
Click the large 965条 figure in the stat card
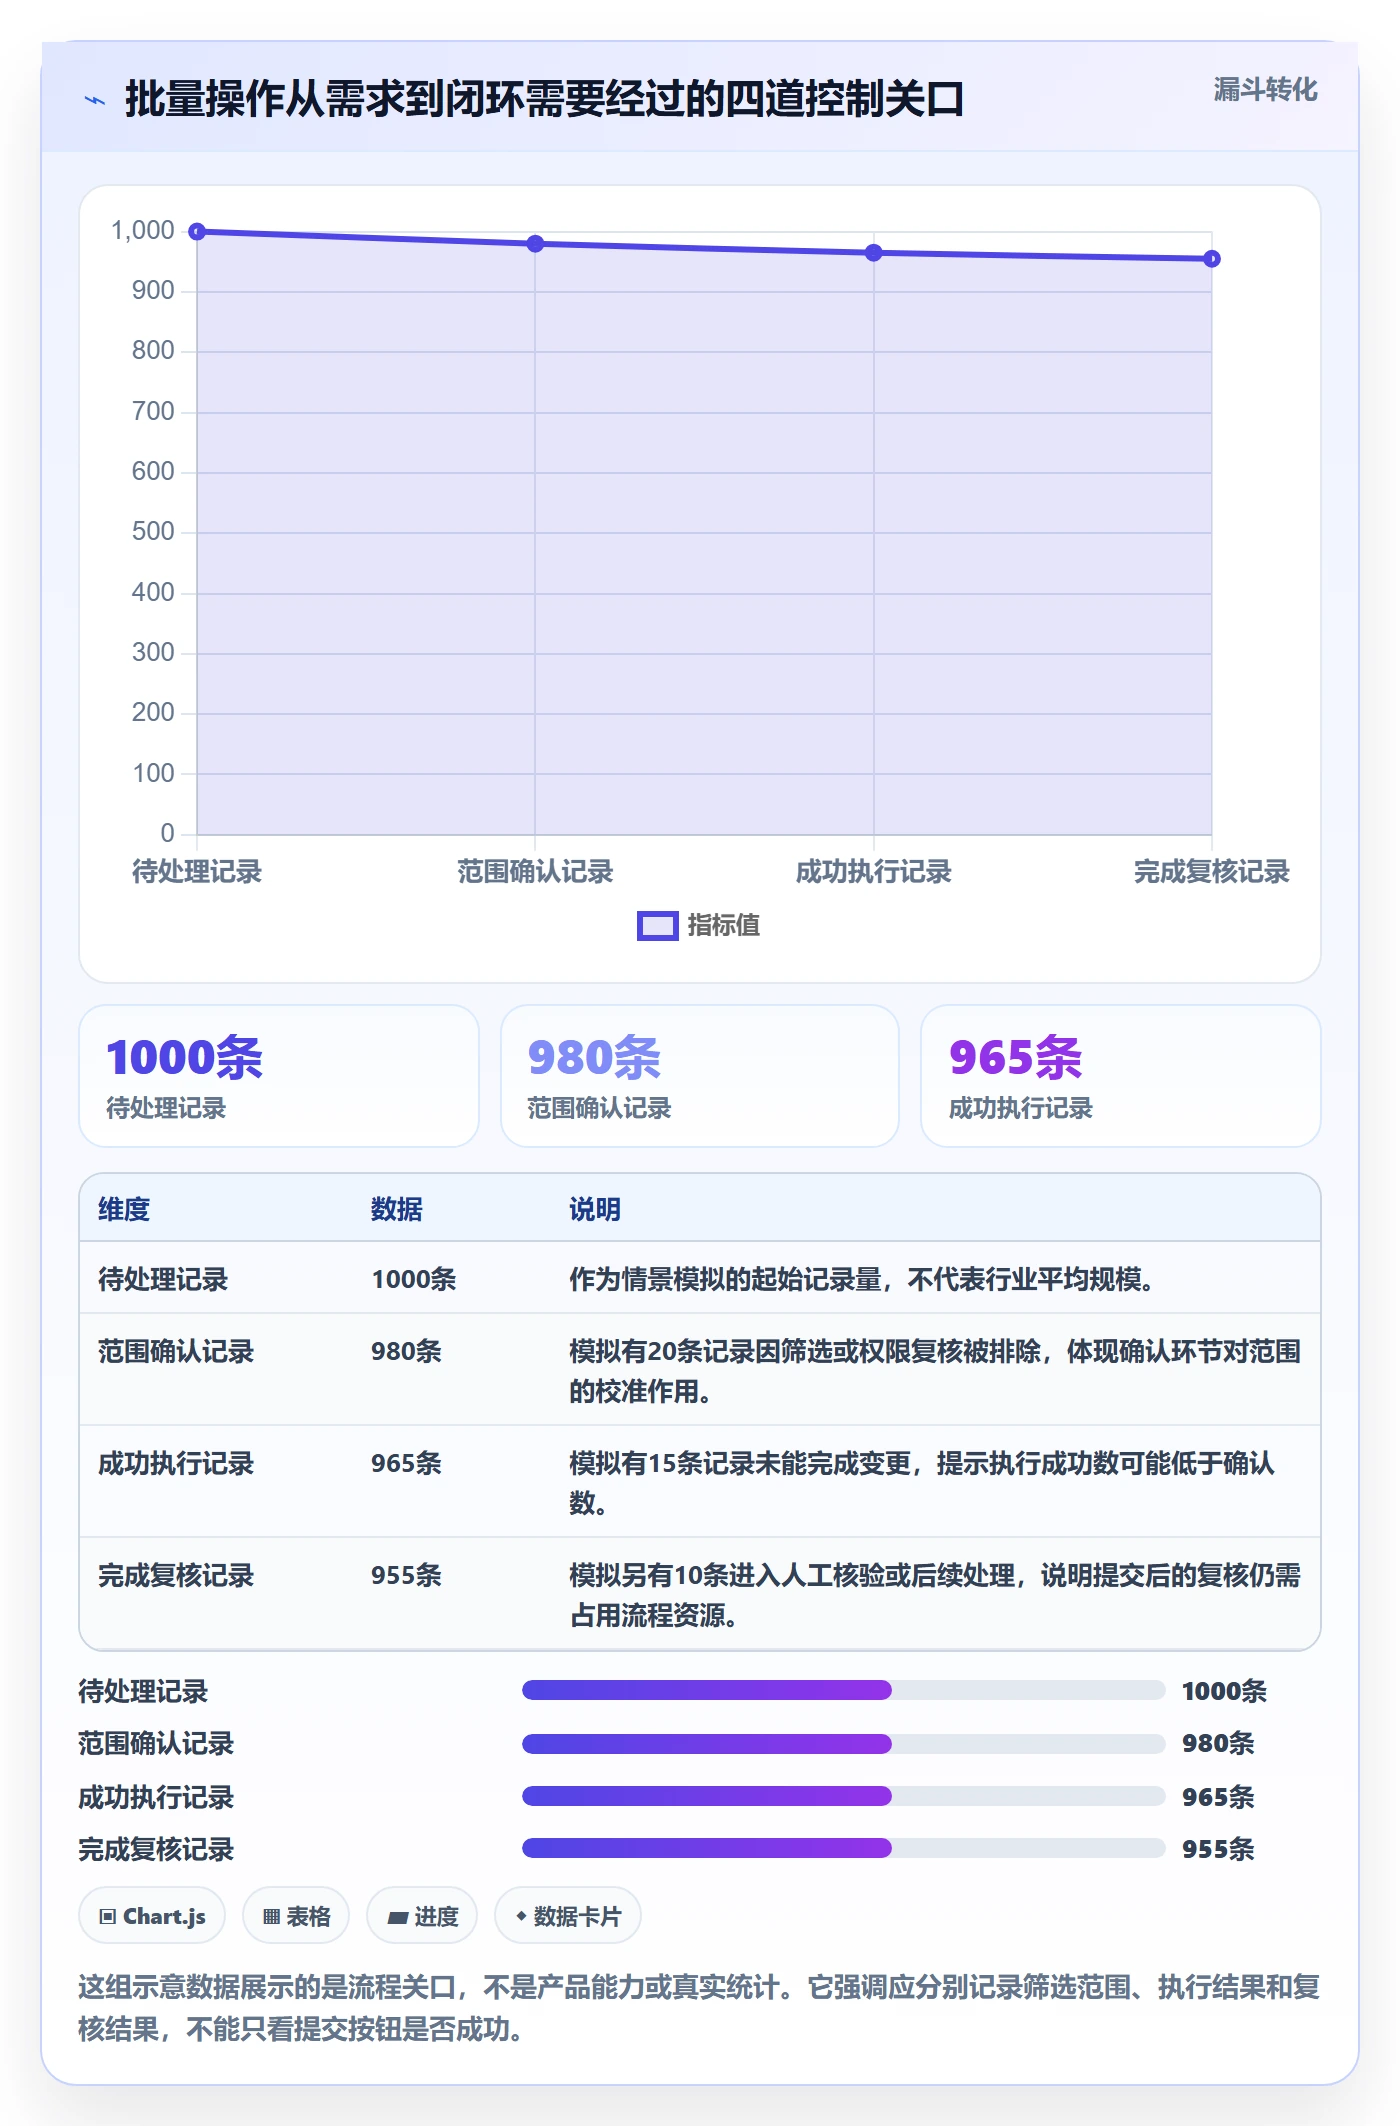1015,1058
